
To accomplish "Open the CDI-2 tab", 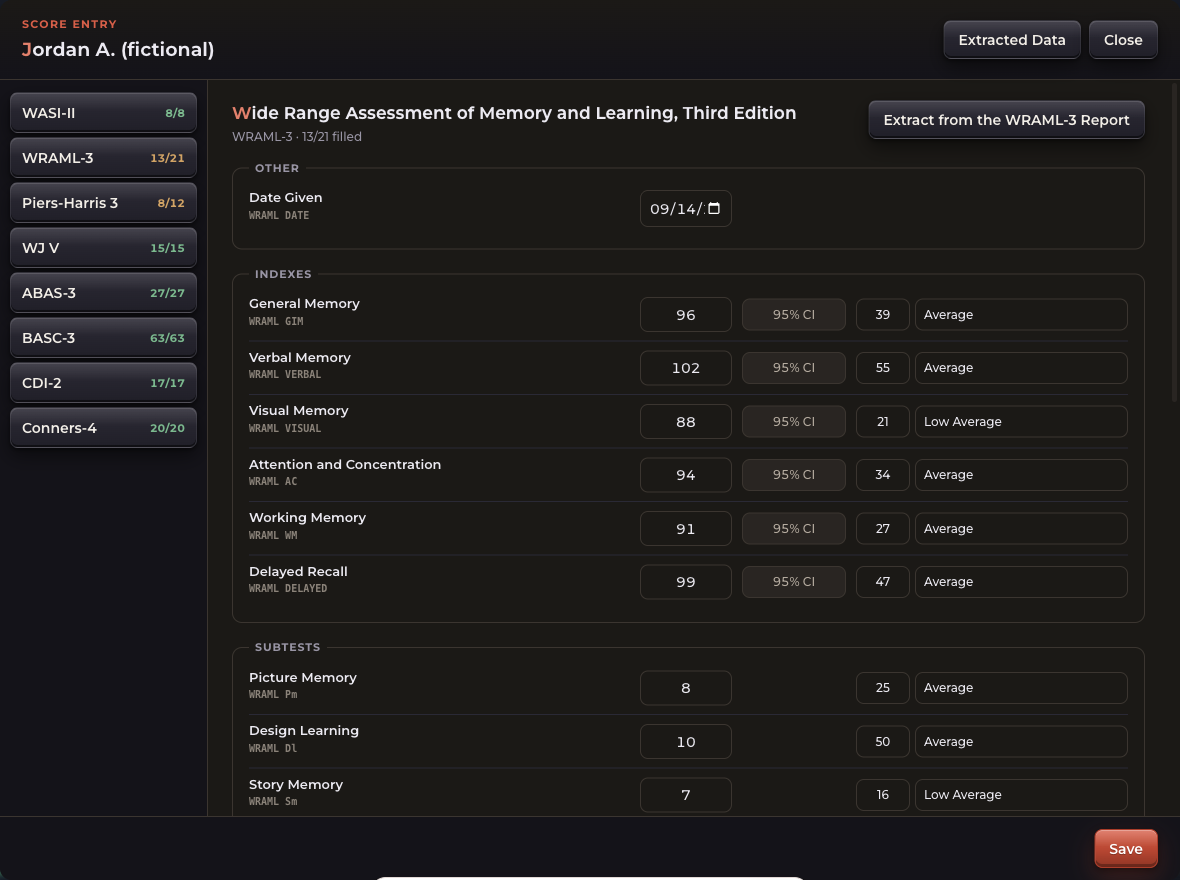I will (x=103, y=383).
